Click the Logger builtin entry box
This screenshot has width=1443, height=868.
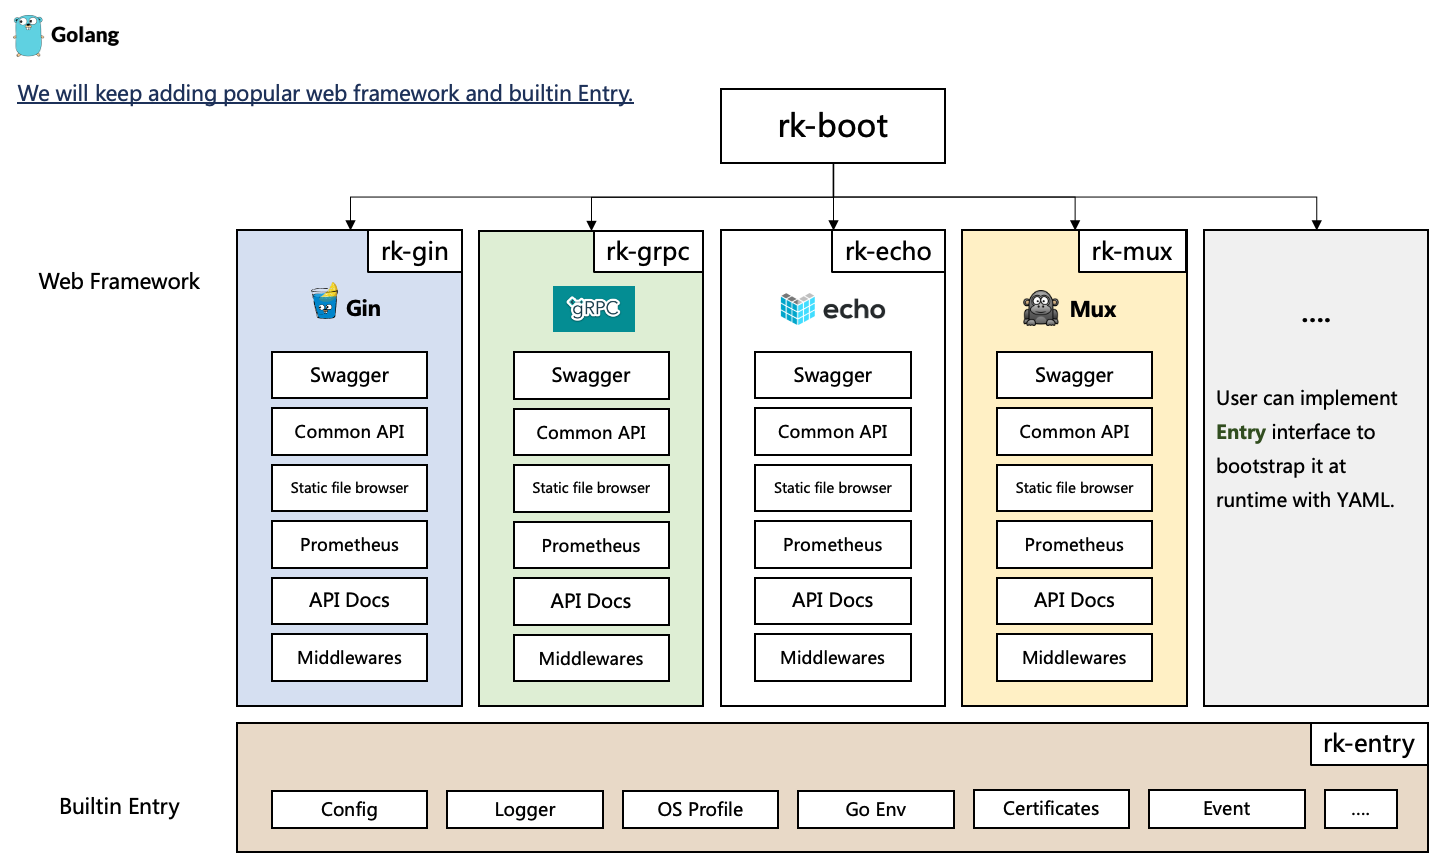(525, 809)
